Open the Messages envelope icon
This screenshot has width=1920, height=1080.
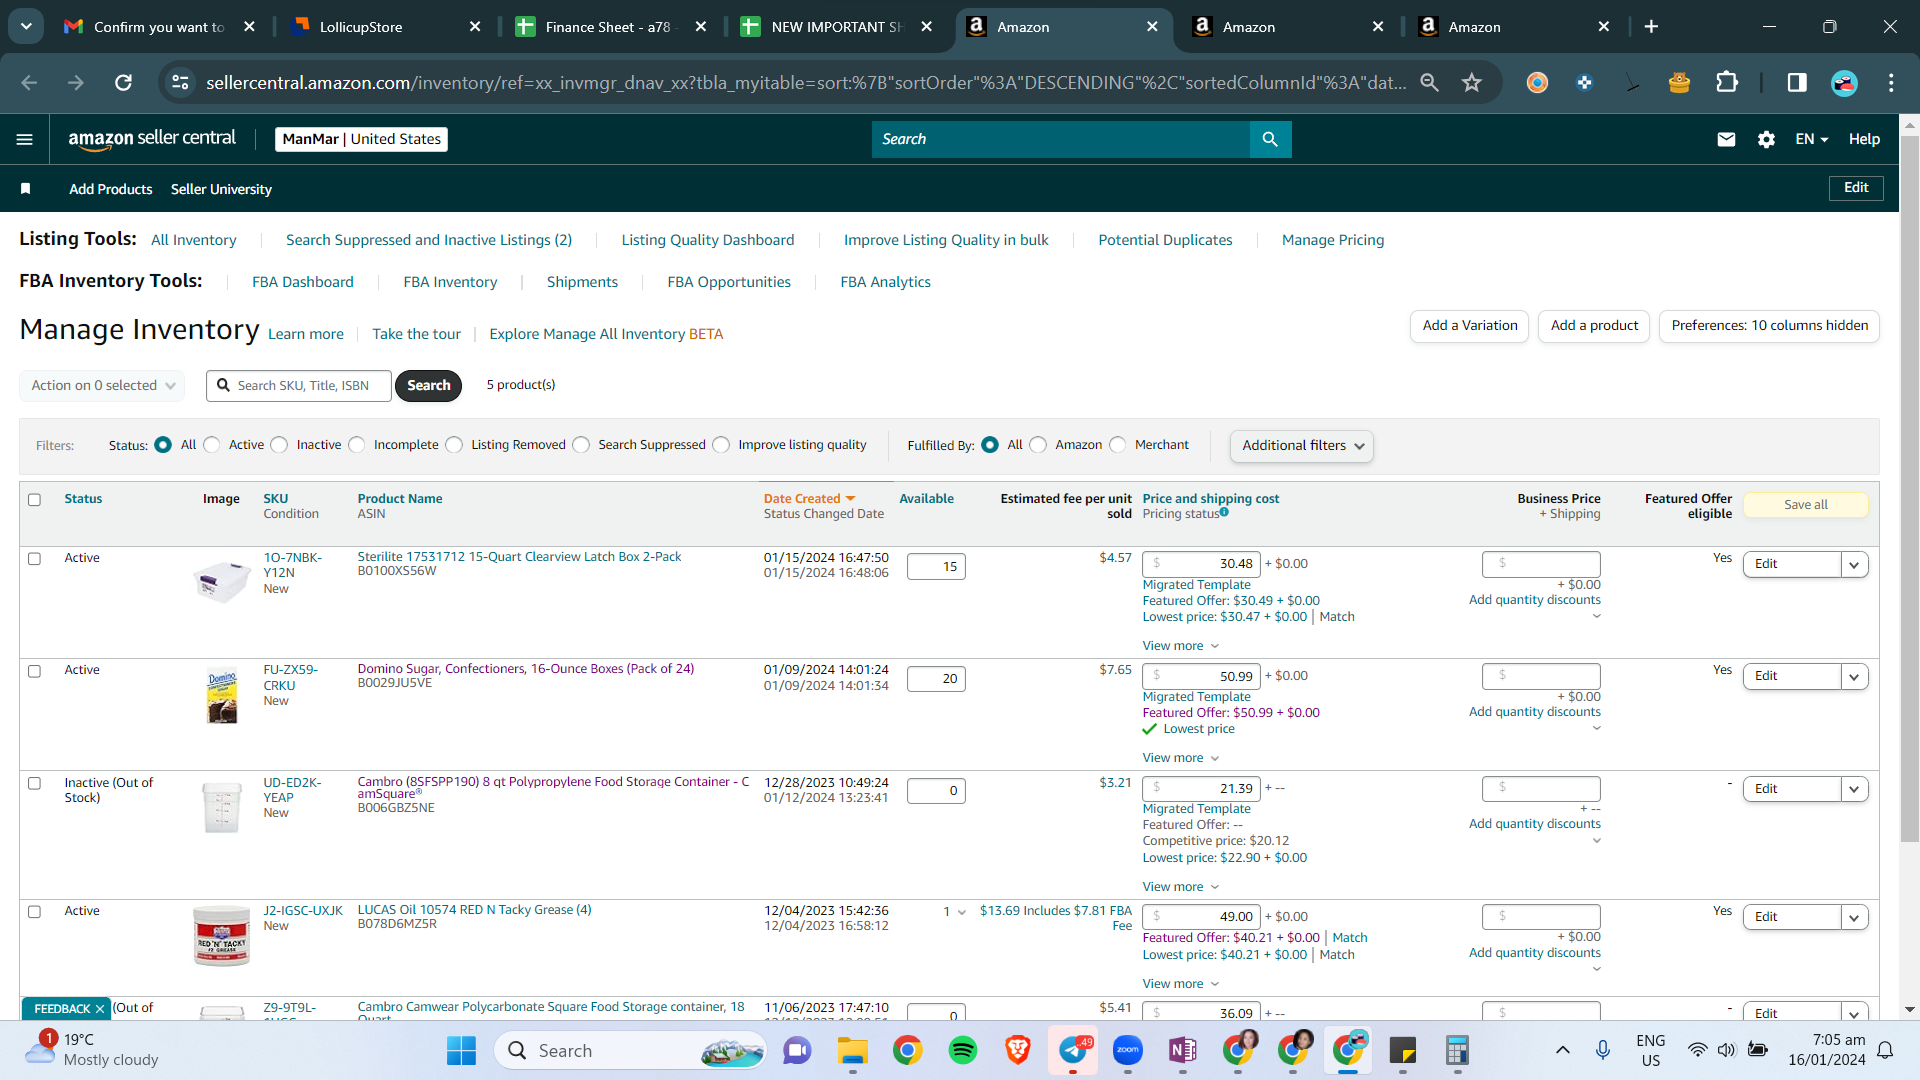[x=1726, y=139]
